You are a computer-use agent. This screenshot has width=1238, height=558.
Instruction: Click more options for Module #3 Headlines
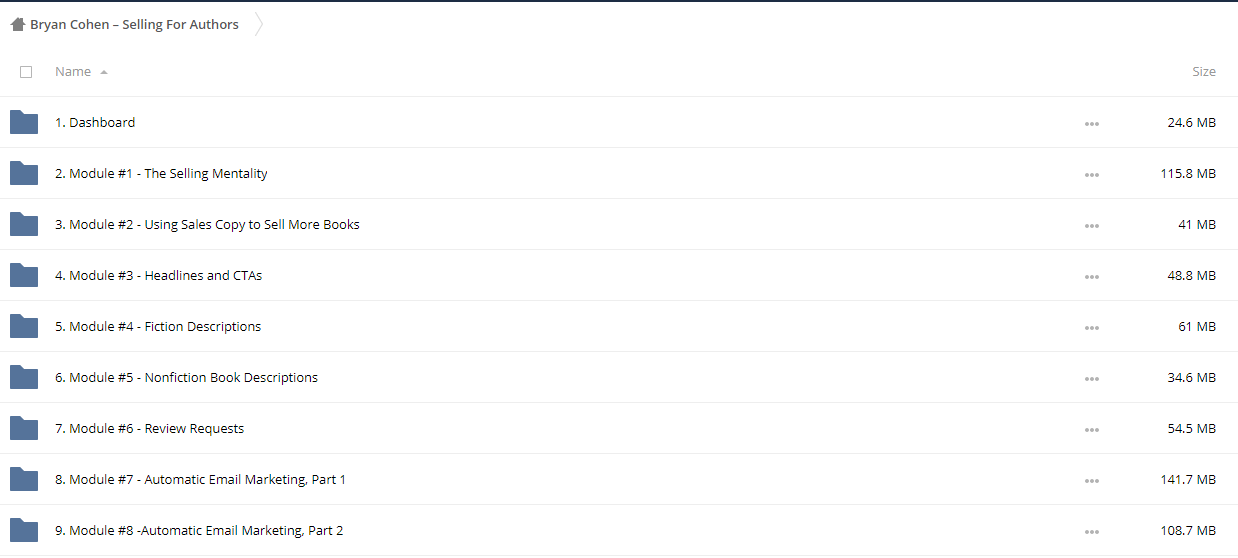point(1091,277)
